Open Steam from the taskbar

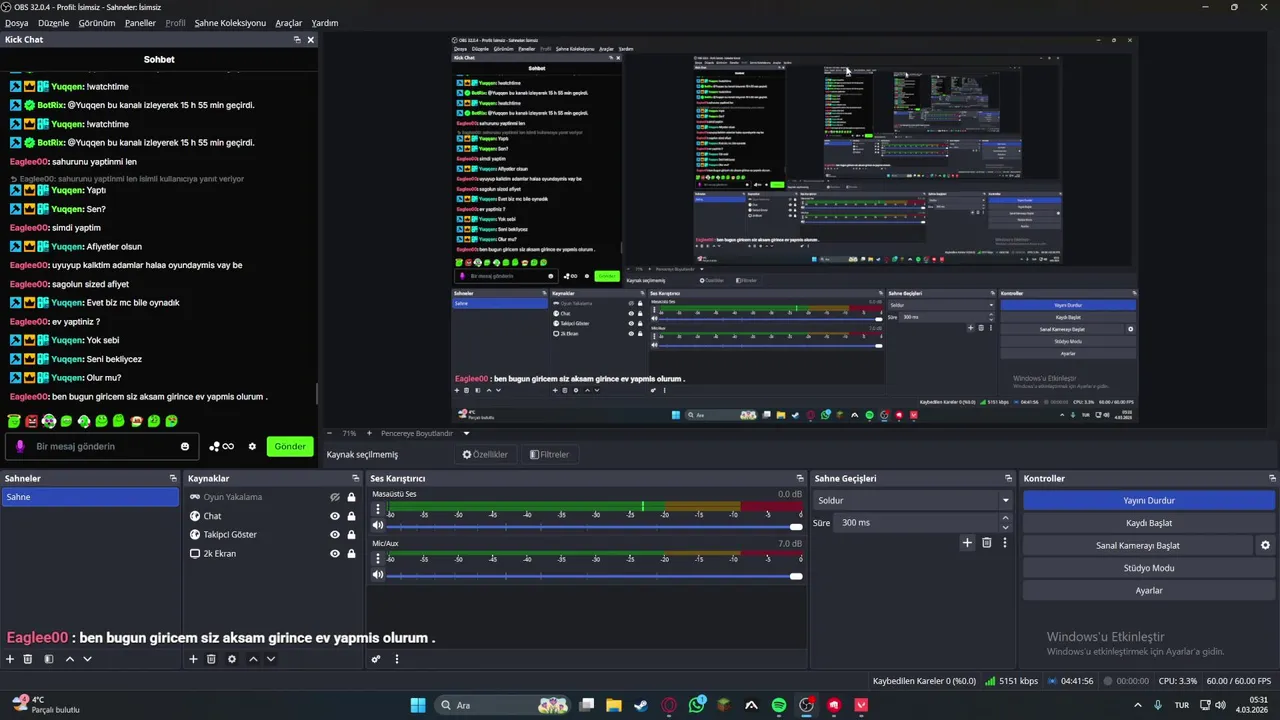pos(641,705)
